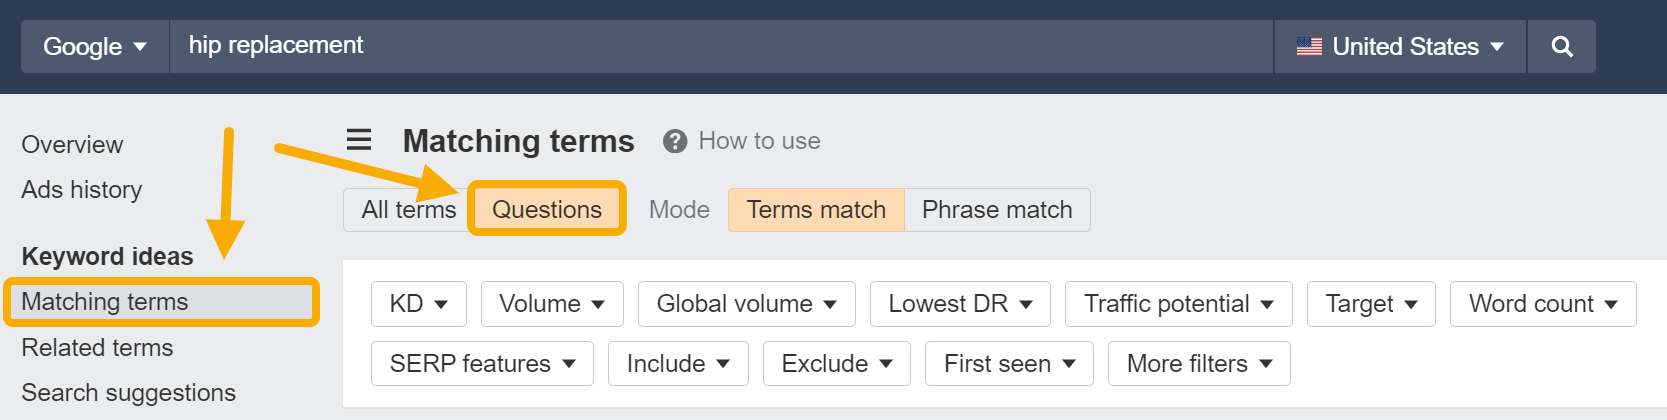1667x420 pixels.
Task: Expand the More filters dropdown
Action: click(1199, 364)
